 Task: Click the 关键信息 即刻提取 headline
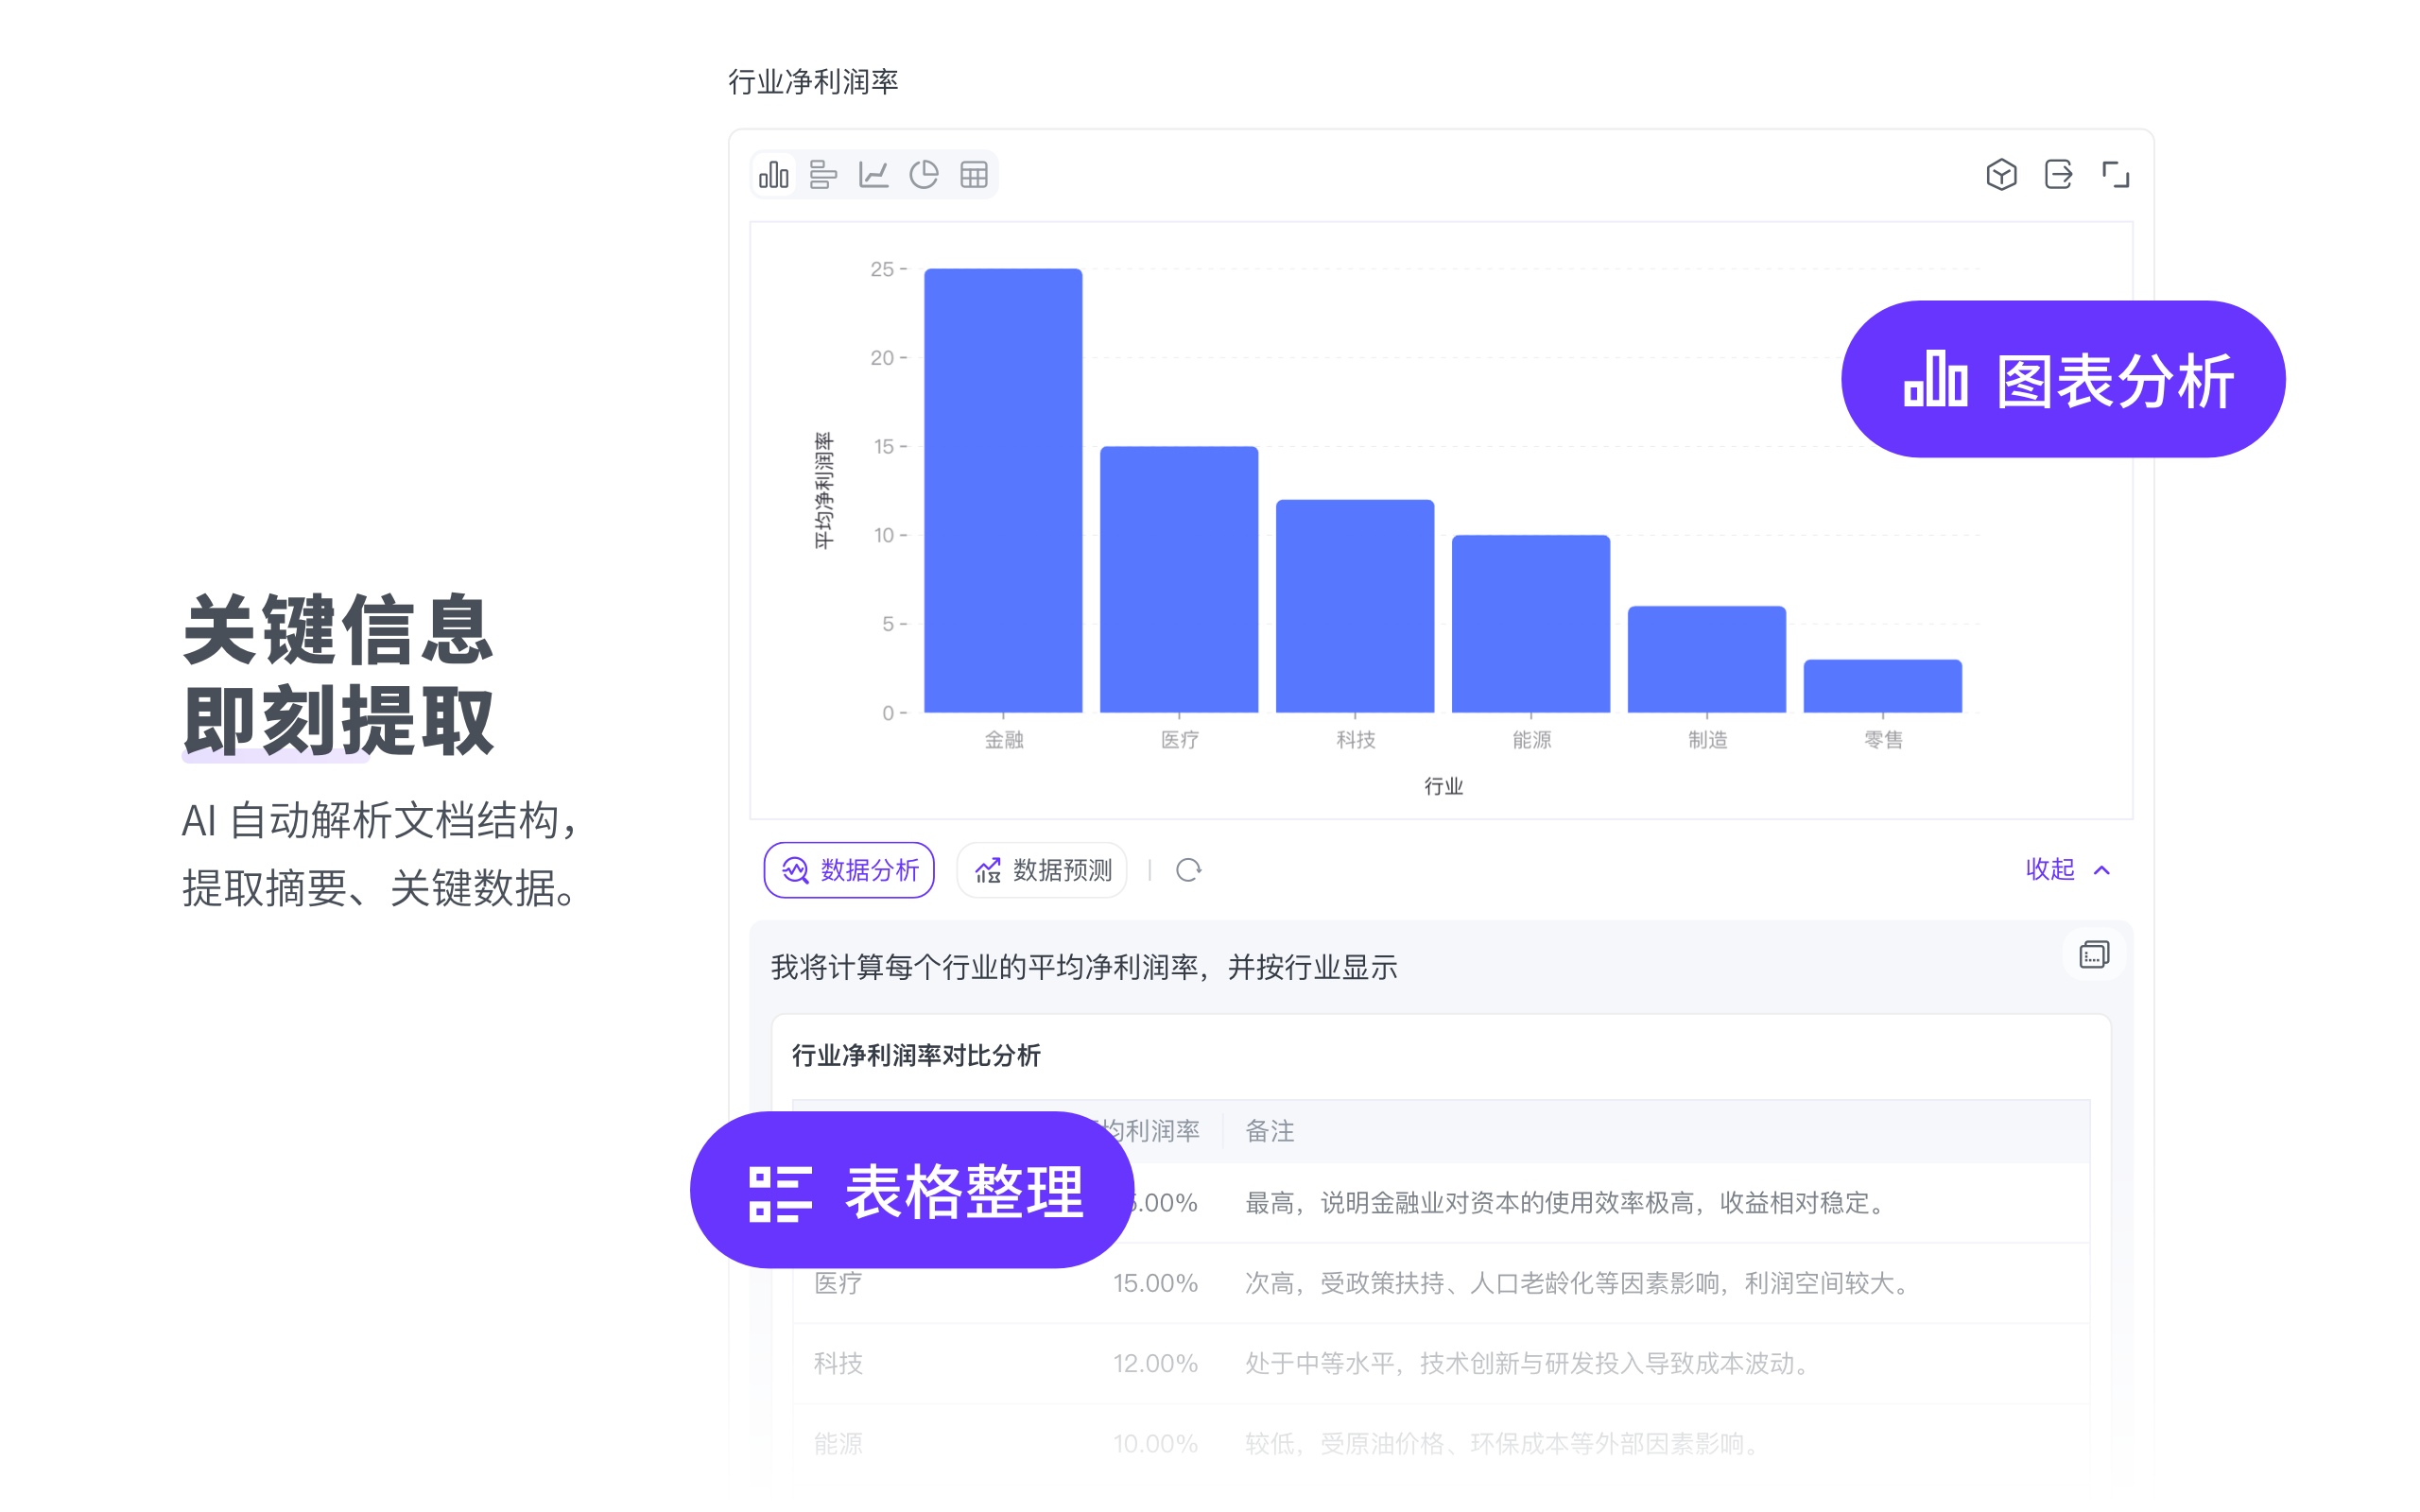pos(338,675)
